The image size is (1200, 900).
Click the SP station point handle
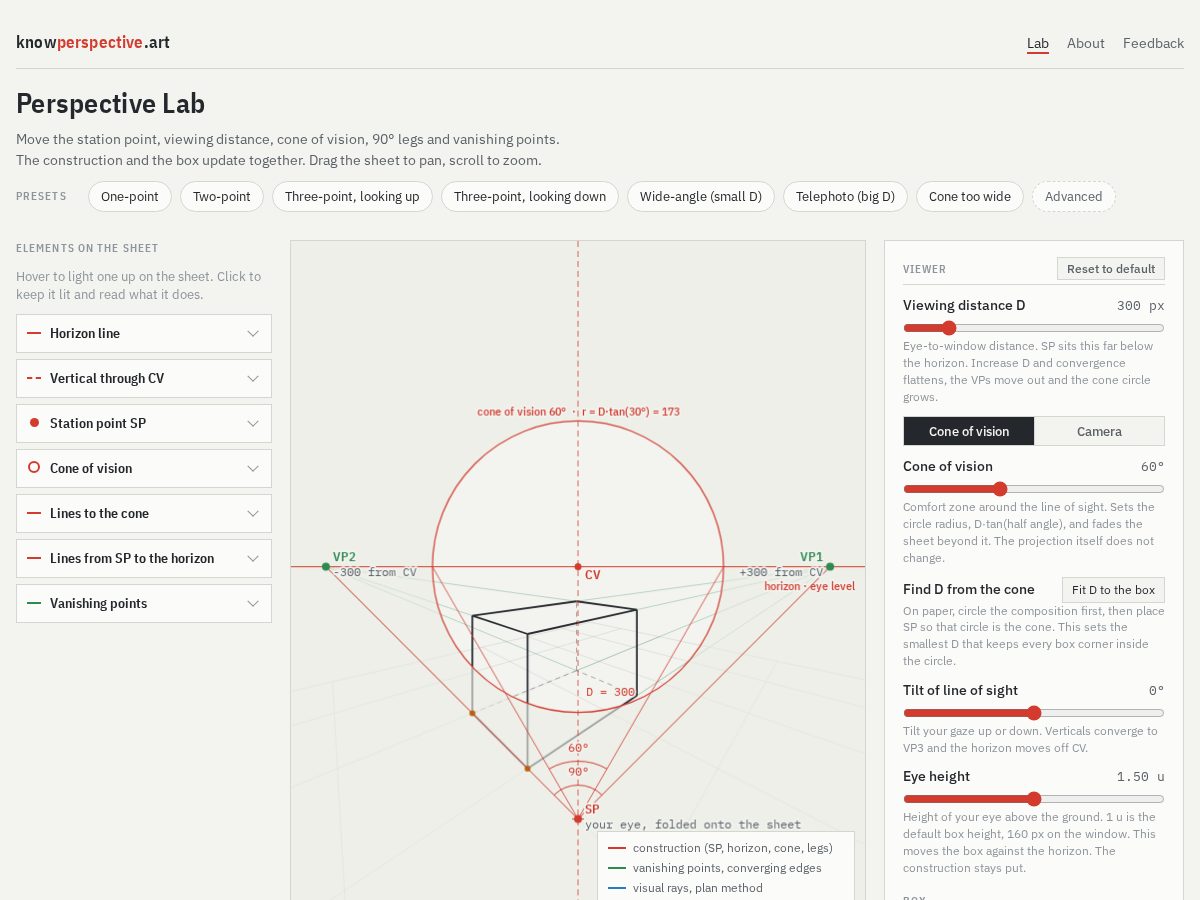coord(578,819)
